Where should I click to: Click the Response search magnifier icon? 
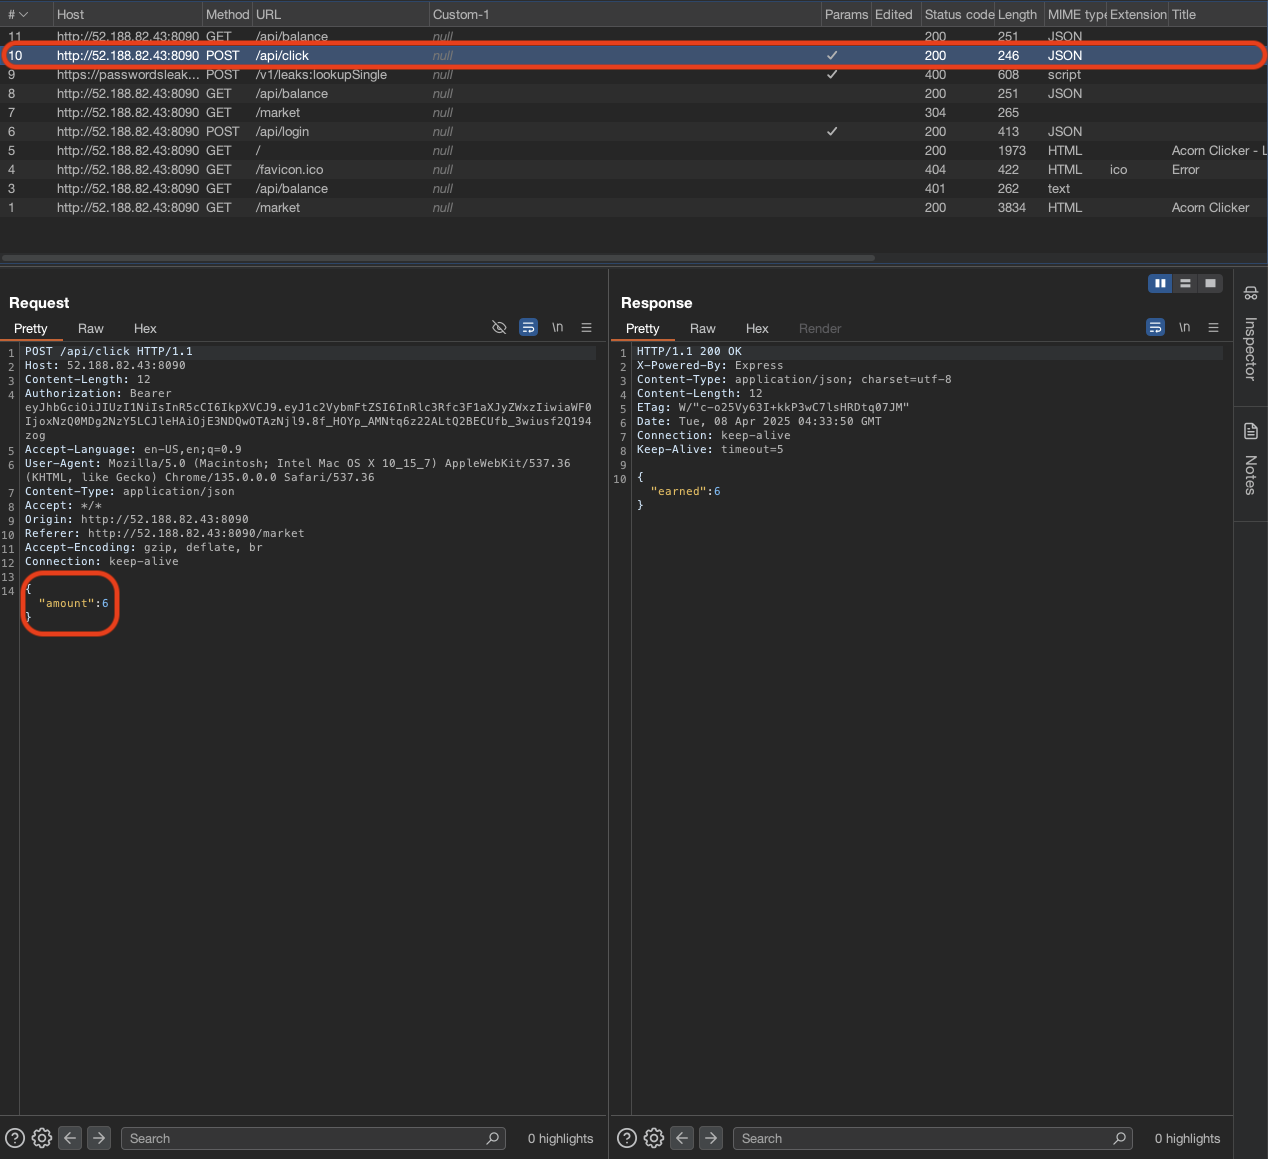point(1119,1138)
